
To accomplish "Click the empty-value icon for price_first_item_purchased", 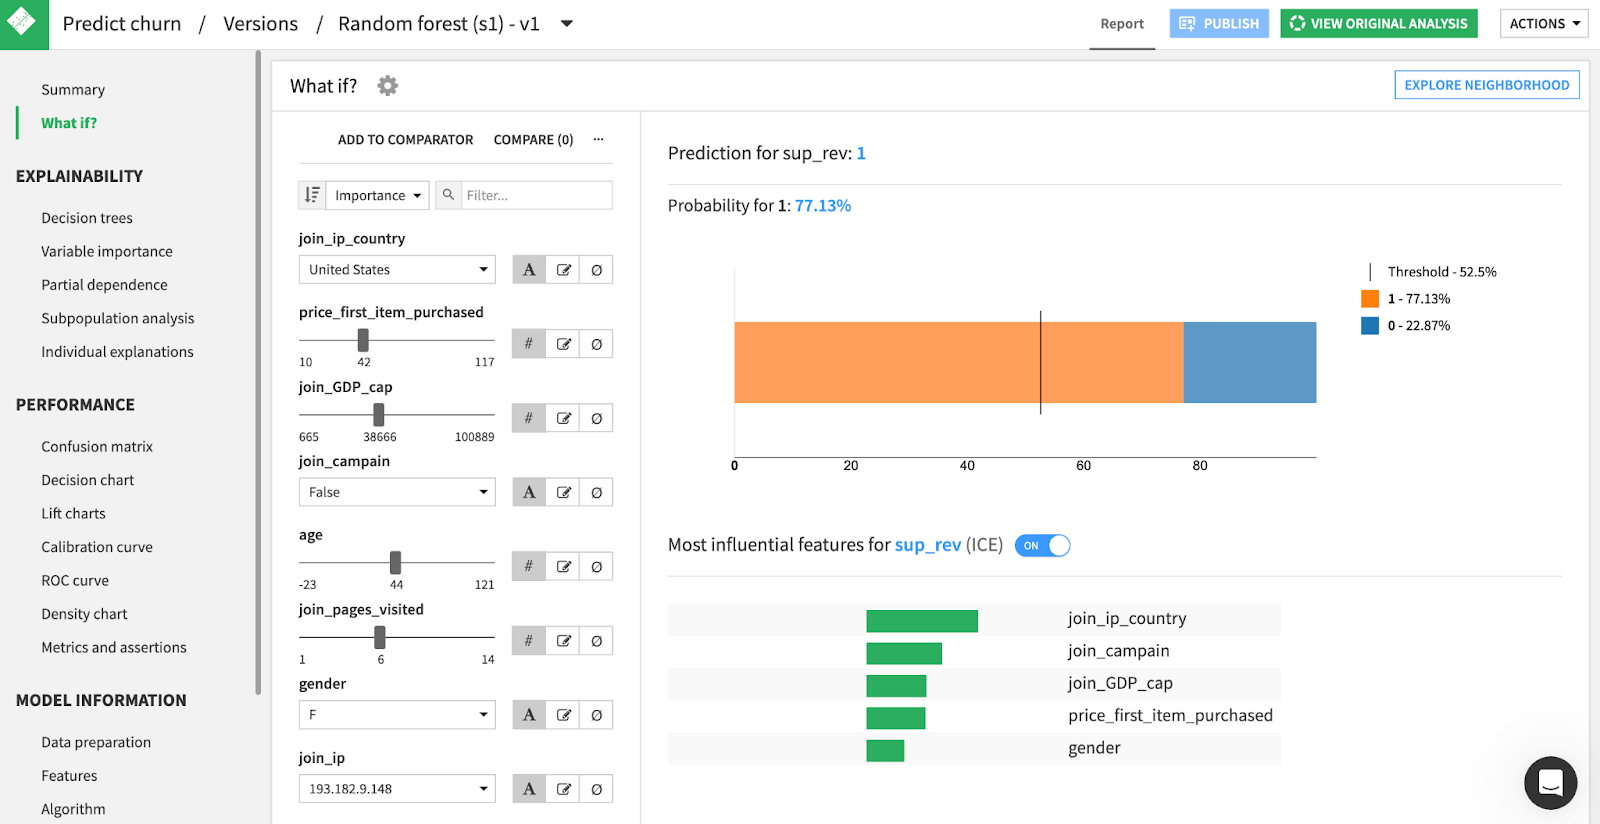I will point(596,344).
